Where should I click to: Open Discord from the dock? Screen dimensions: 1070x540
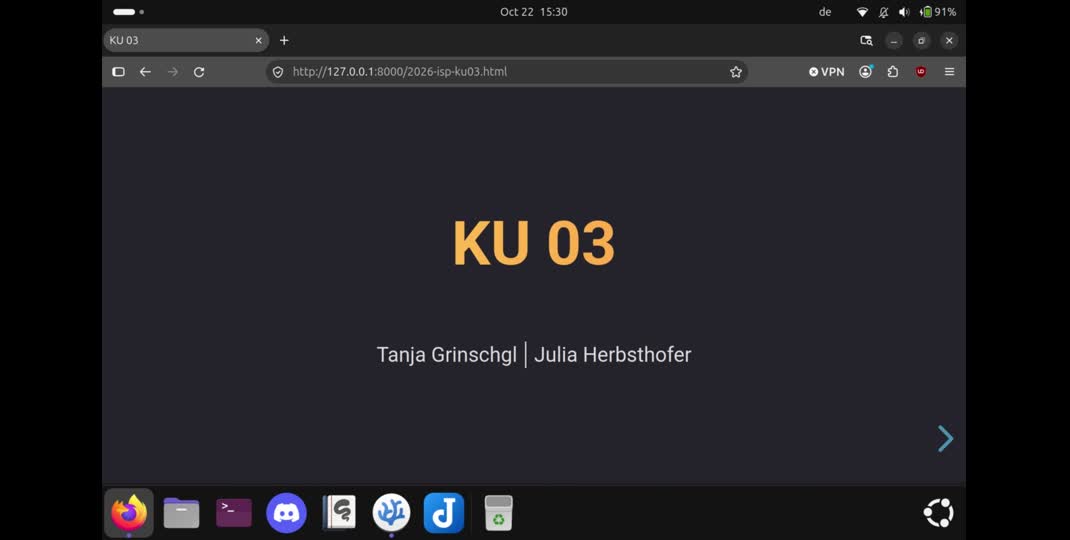(x=287, y=513)
